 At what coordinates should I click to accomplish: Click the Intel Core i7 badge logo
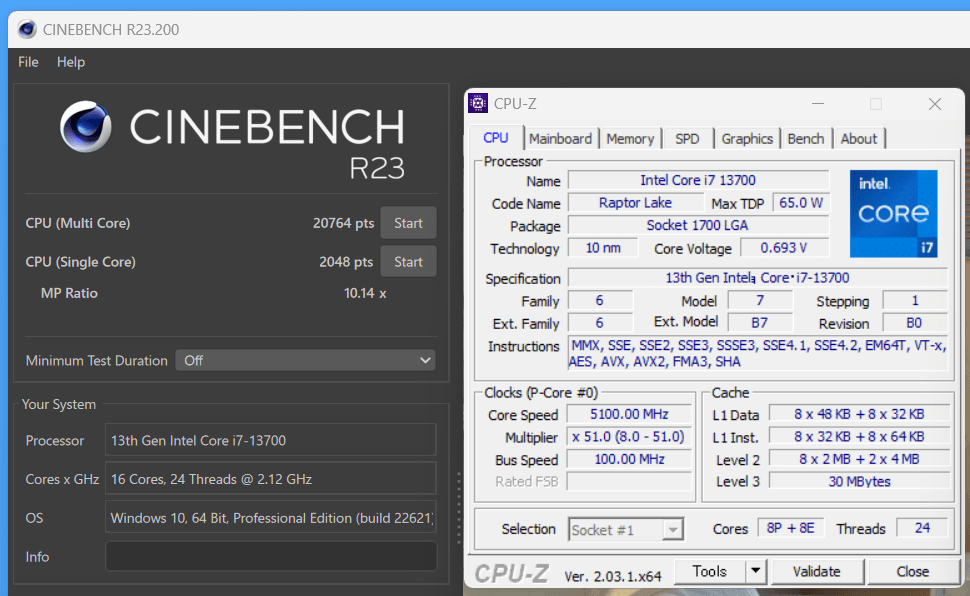pyautogui.click(x=893, y=214)
